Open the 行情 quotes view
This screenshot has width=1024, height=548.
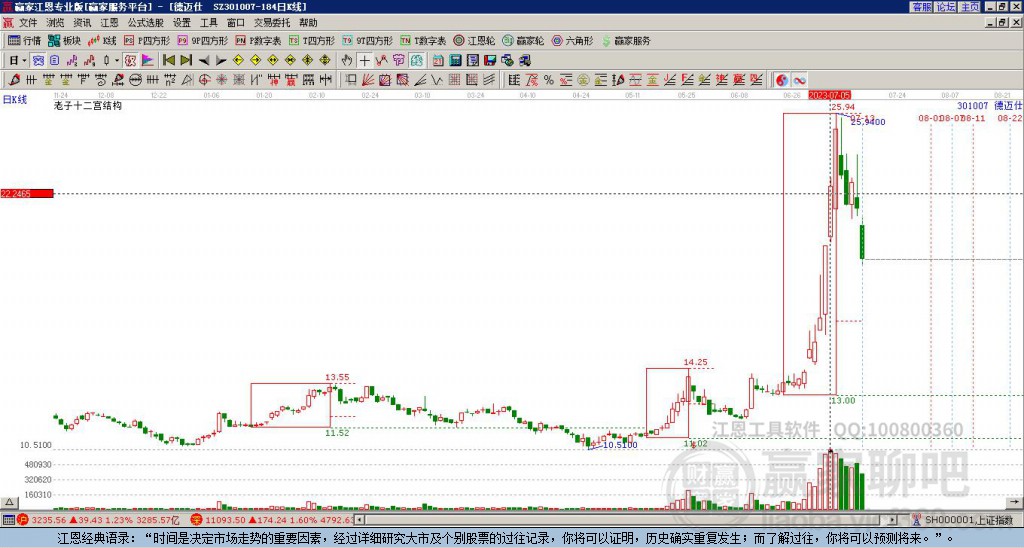point(24,40)
